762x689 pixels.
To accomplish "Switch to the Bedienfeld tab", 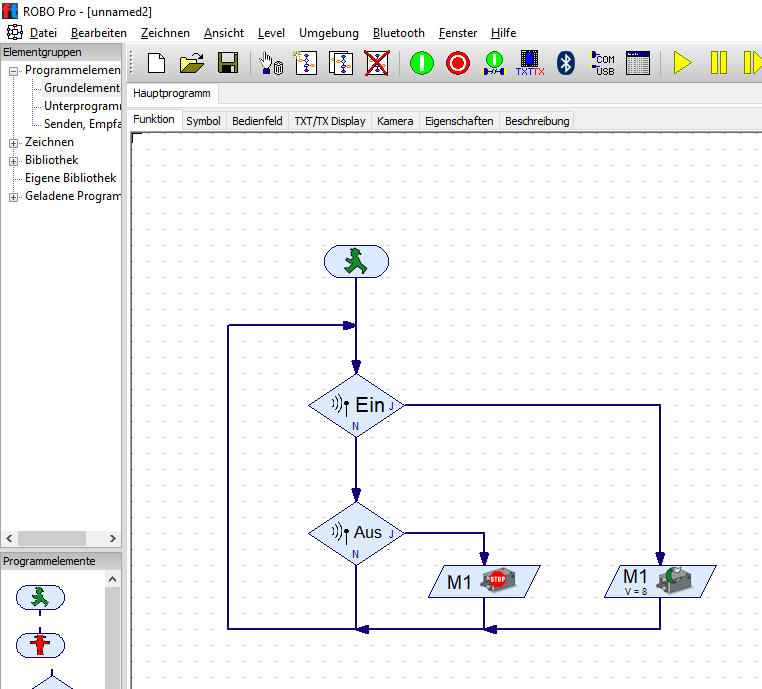I will tap(257, 121).
